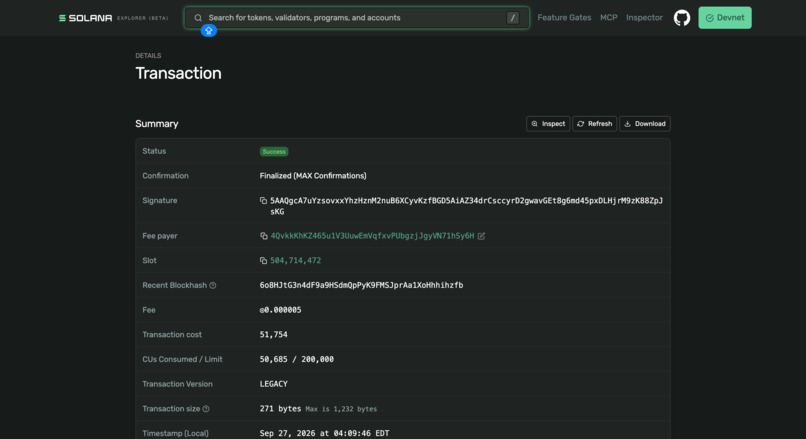This screenshot has height=439, width=806.
Task: Select the timestamp Sep 27, 2026 value
Action: [x=324, y=433]
